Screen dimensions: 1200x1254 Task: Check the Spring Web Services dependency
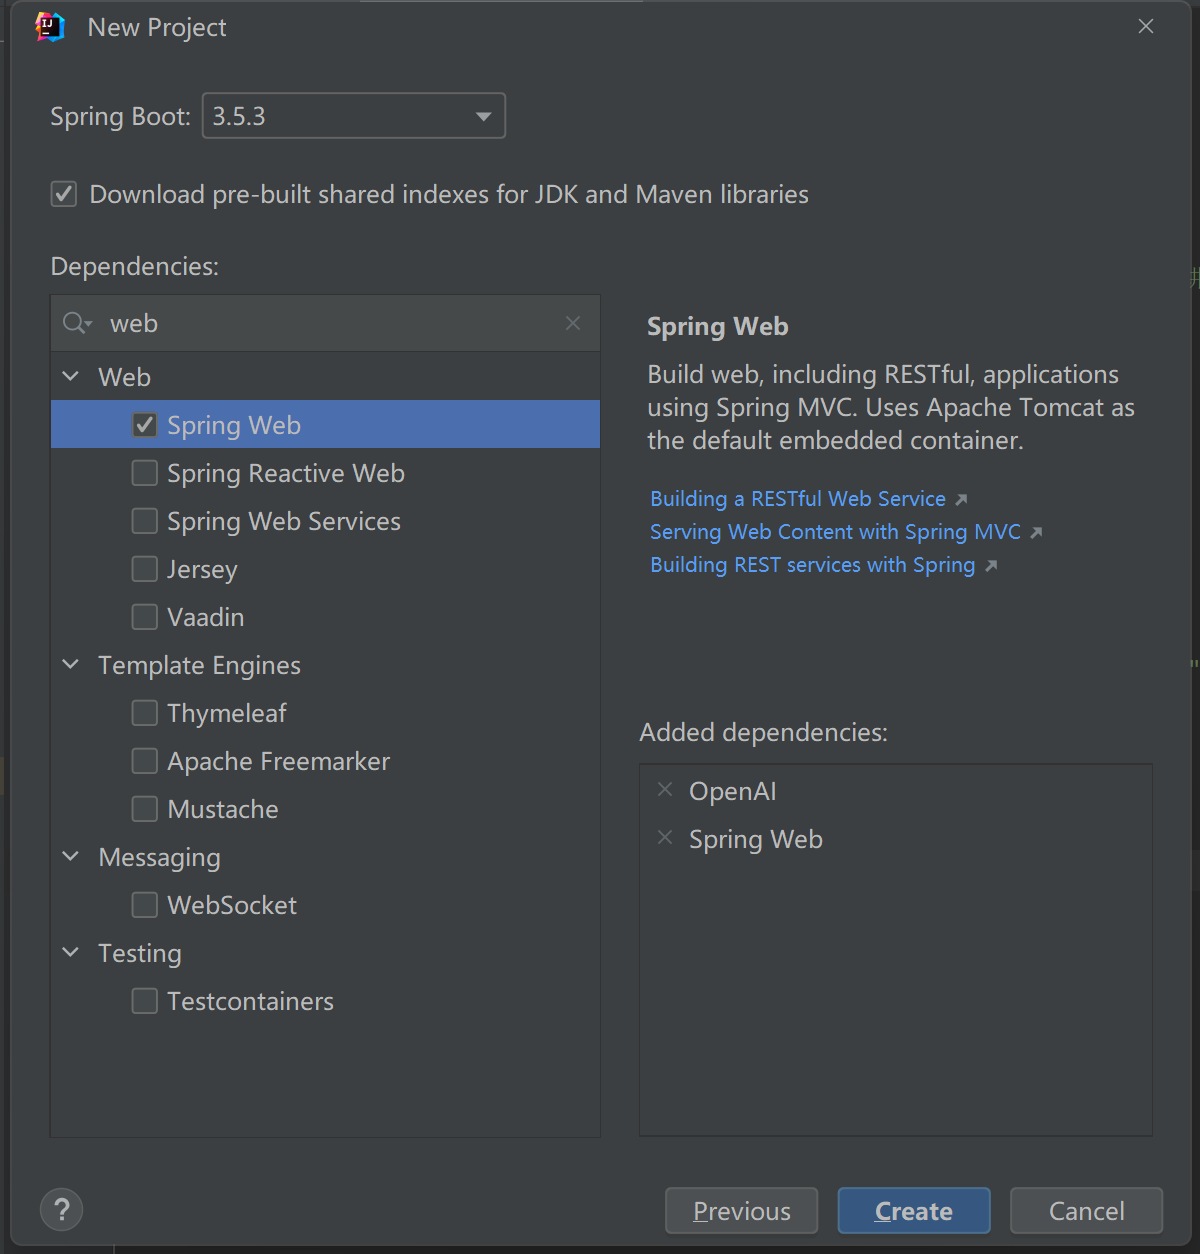tap(145, 521)
